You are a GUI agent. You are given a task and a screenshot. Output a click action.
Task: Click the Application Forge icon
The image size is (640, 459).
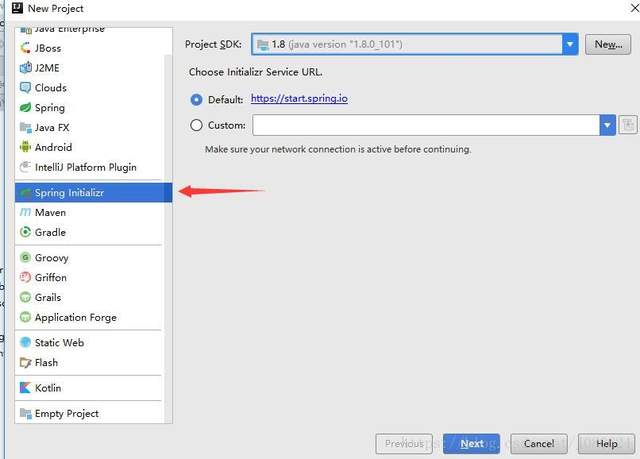tap(25, 317)
